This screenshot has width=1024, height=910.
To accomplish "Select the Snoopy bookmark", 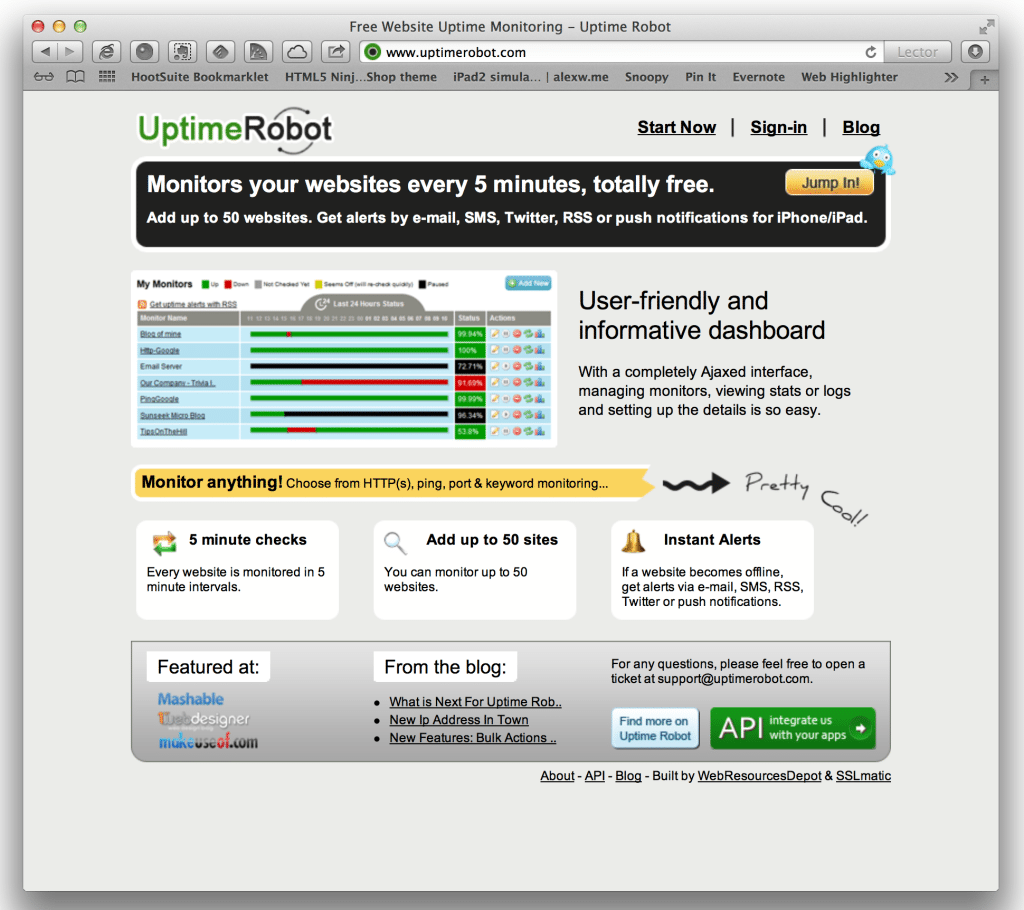I will click(647, 77).
